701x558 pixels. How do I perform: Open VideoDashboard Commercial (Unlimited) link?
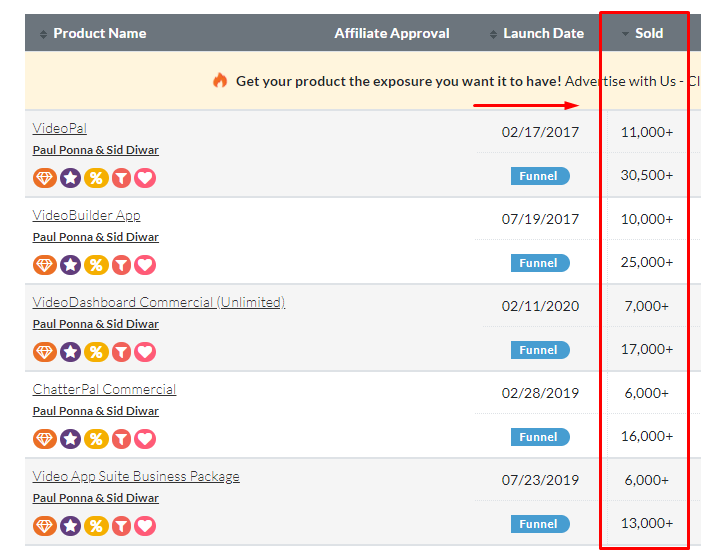(159, 303)
